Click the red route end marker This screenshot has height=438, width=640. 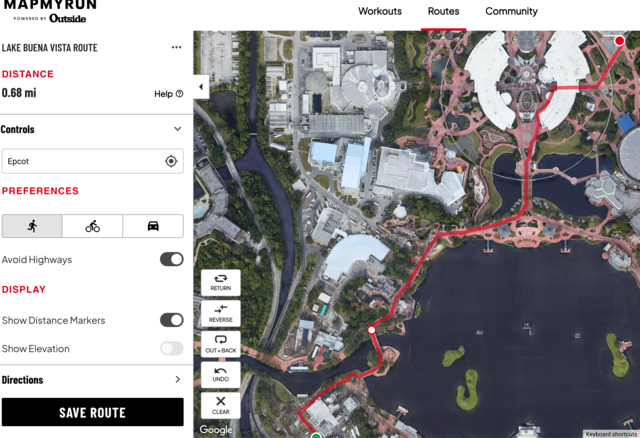(x=619, y=40)
